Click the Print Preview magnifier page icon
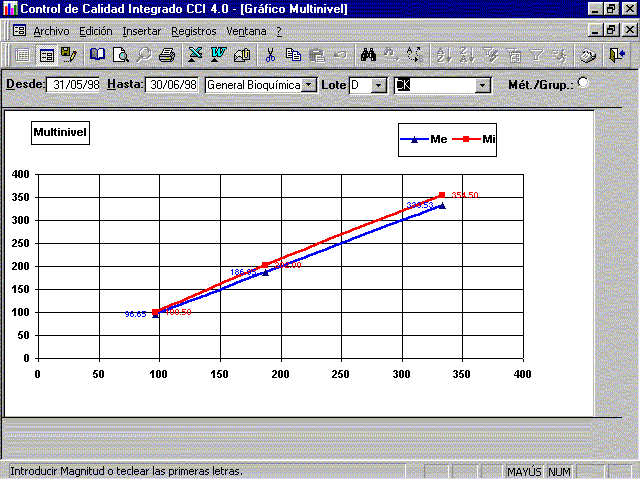 pos(121,55)
